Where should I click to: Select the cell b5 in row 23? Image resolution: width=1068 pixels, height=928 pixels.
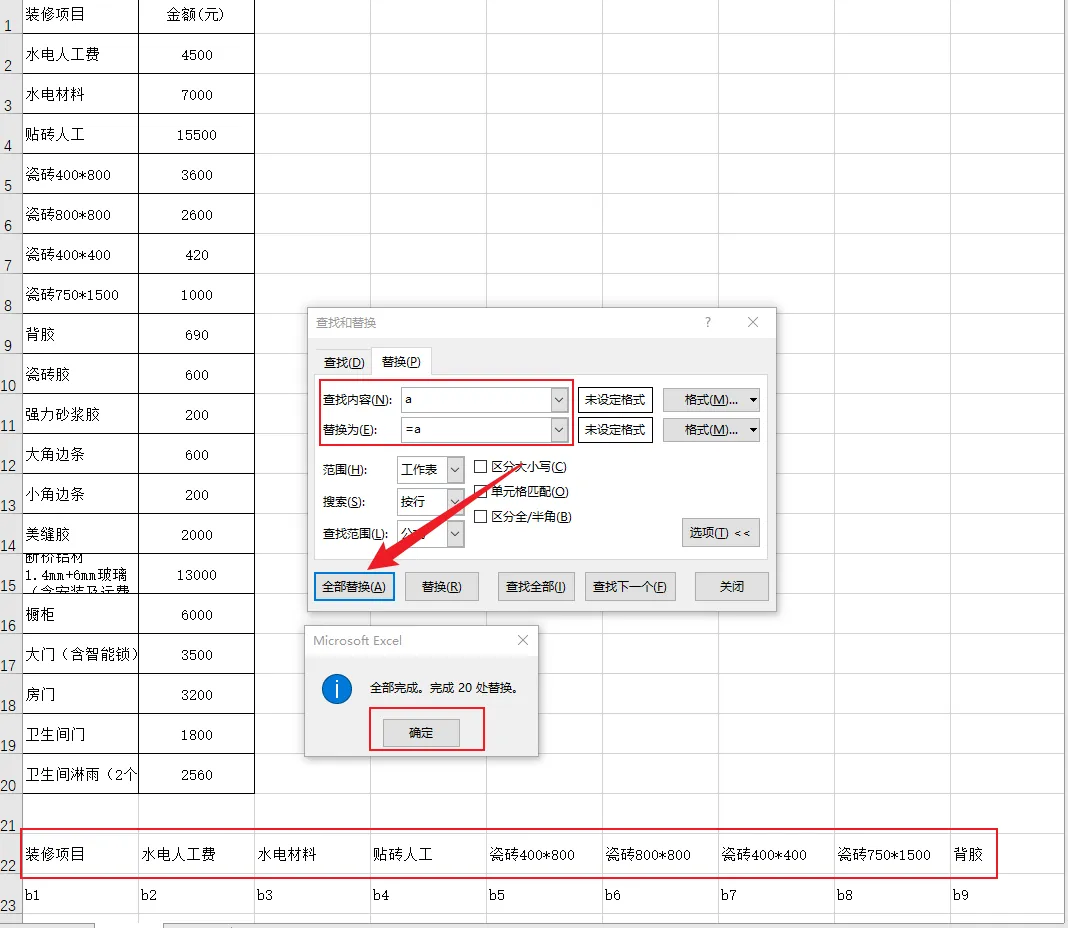pyautogui.click(x=544, y=895)
